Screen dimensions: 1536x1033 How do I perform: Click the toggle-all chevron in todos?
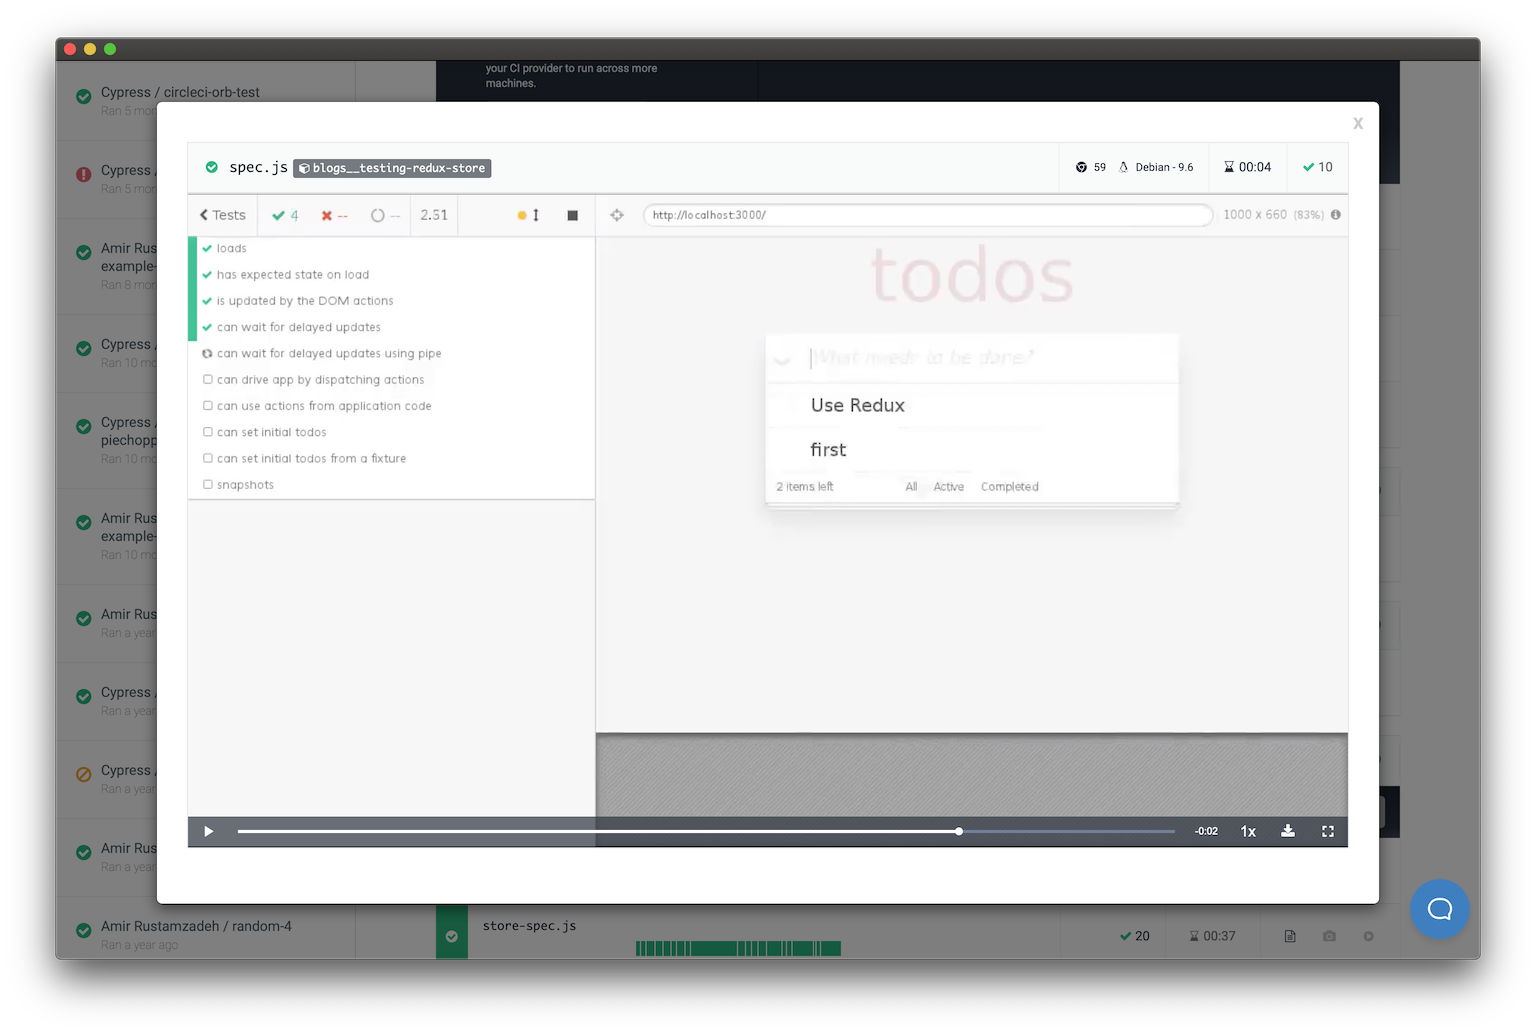pos(783,360)
